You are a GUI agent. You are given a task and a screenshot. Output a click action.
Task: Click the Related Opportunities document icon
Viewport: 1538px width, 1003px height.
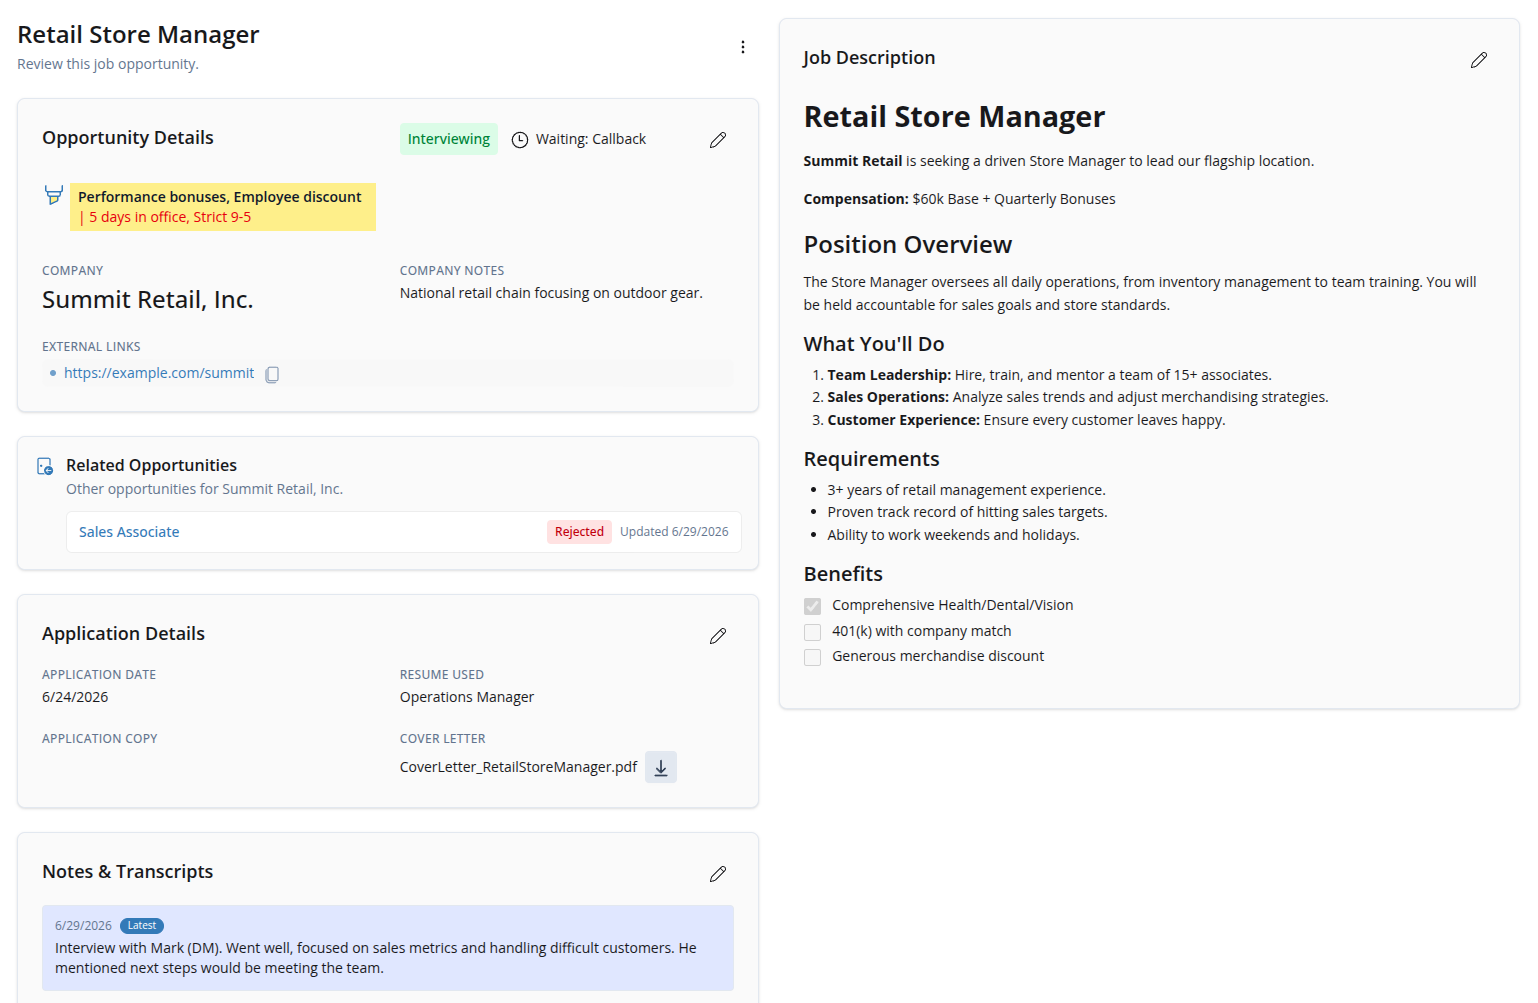(x=45, y=466)
